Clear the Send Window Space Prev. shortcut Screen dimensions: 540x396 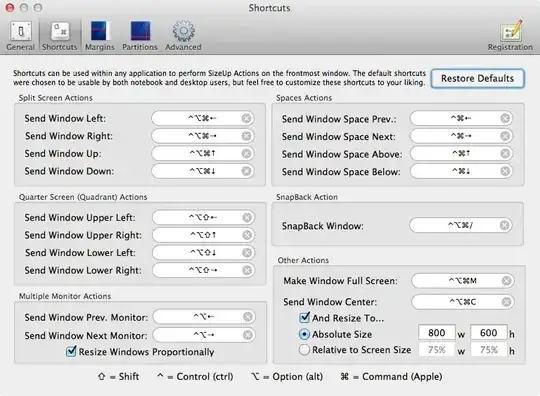tap(505, 118)
